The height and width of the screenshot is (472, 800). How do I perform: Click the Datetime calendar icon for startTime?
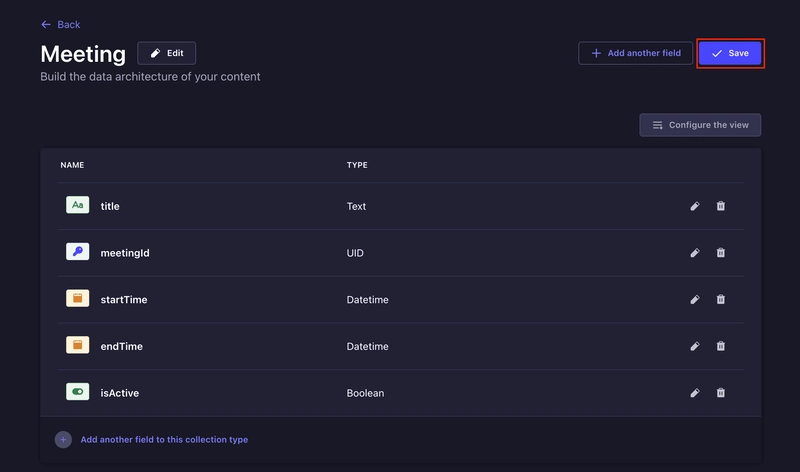(x=78, y=298)
